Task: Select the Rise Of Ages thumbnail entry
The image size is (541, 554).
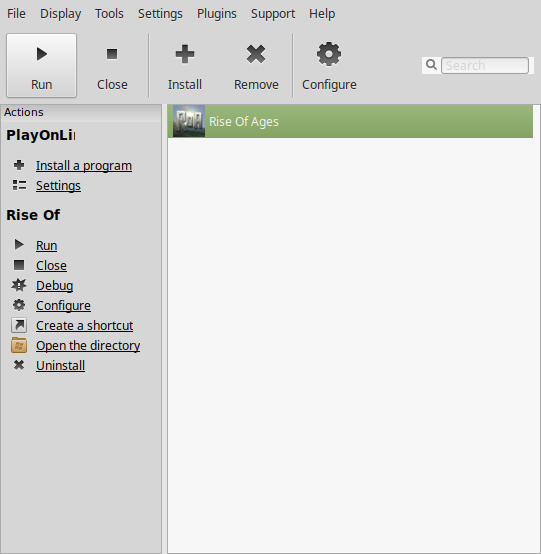Action: click(189, 121)
